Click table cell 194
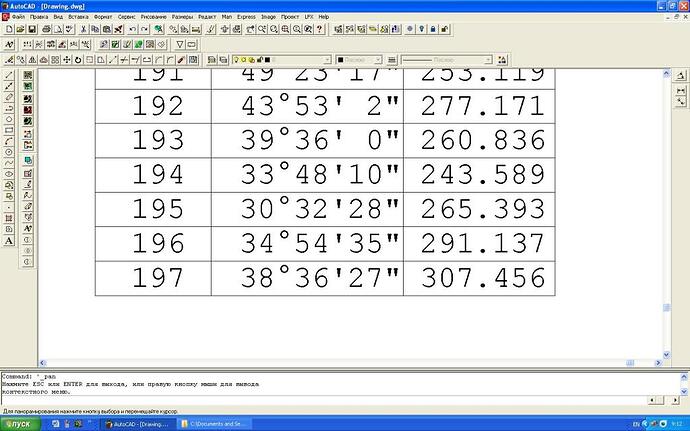Image resolution: width=690 pixels, height=431 pixels. [x=153, y=175]
